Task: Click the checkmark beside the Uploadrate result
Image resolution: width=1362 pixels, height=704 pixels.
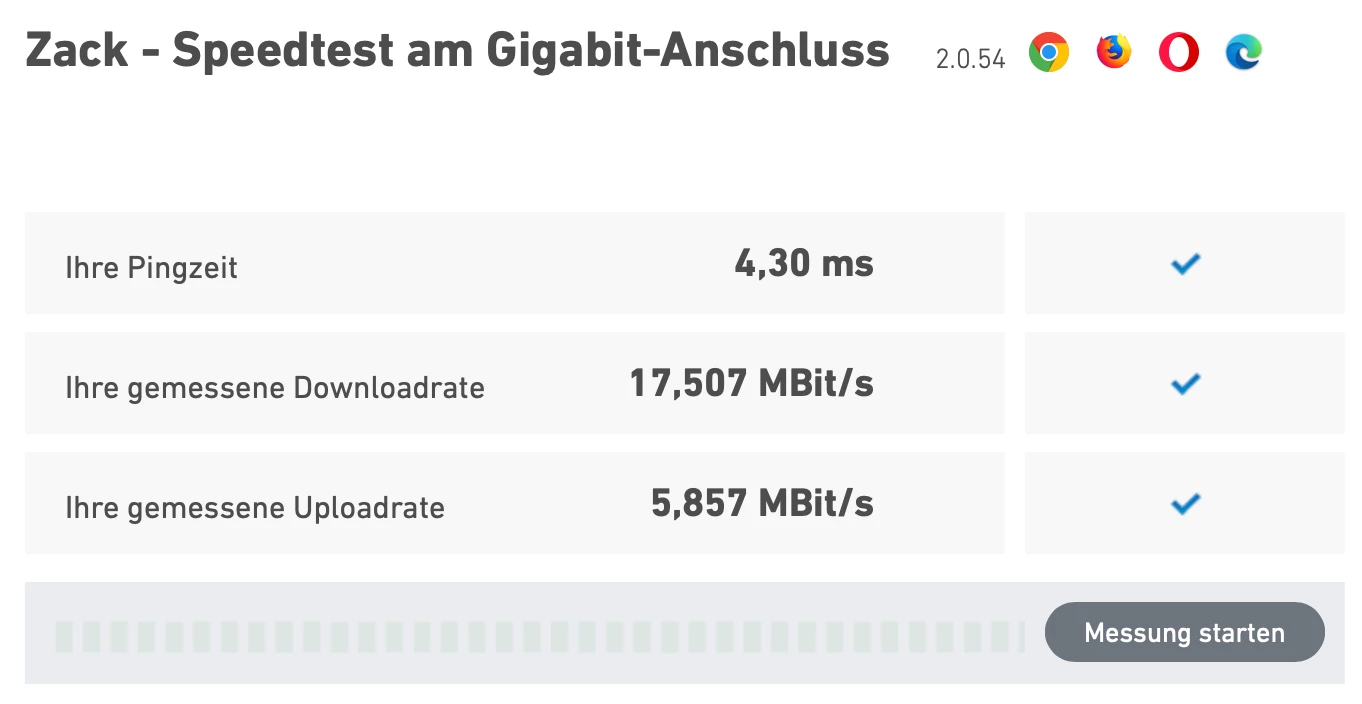Action: point(1185,503)
